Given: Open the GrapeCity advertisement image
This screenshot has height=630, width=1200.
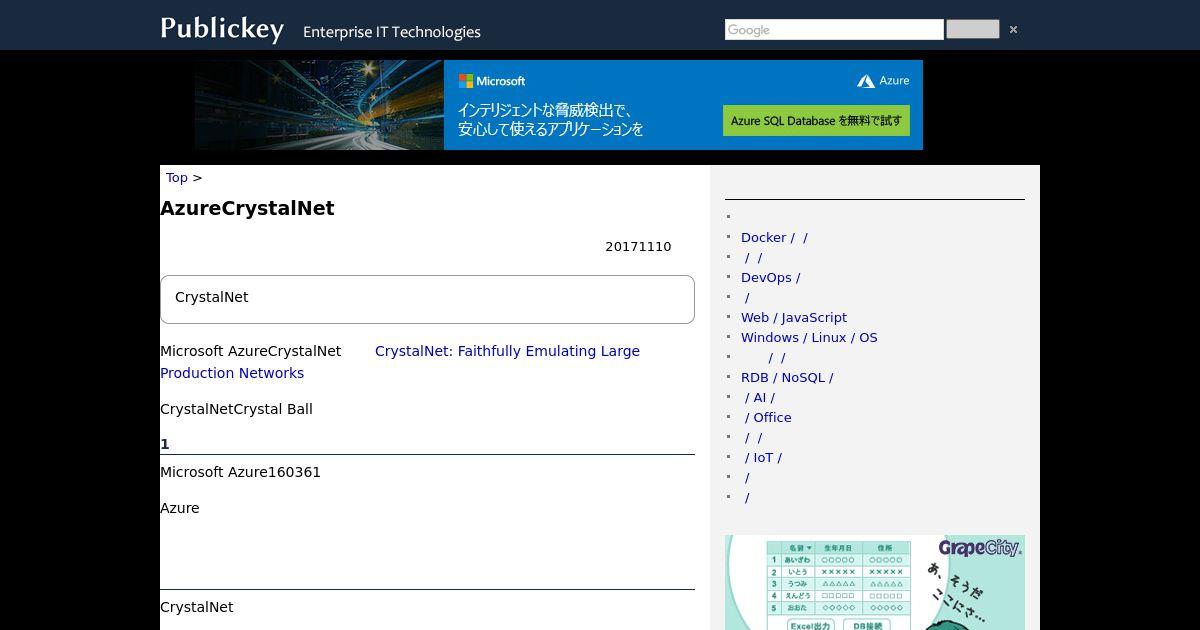Looking at the screenshot, I should (x=875, y=582).
